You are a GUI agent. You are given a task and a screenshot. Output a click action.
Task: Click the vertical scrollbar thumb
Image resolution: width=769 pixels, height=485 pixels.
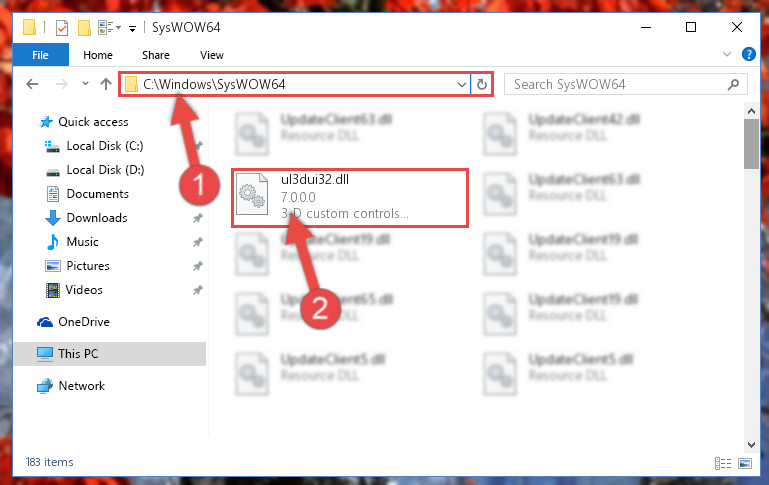751,144
